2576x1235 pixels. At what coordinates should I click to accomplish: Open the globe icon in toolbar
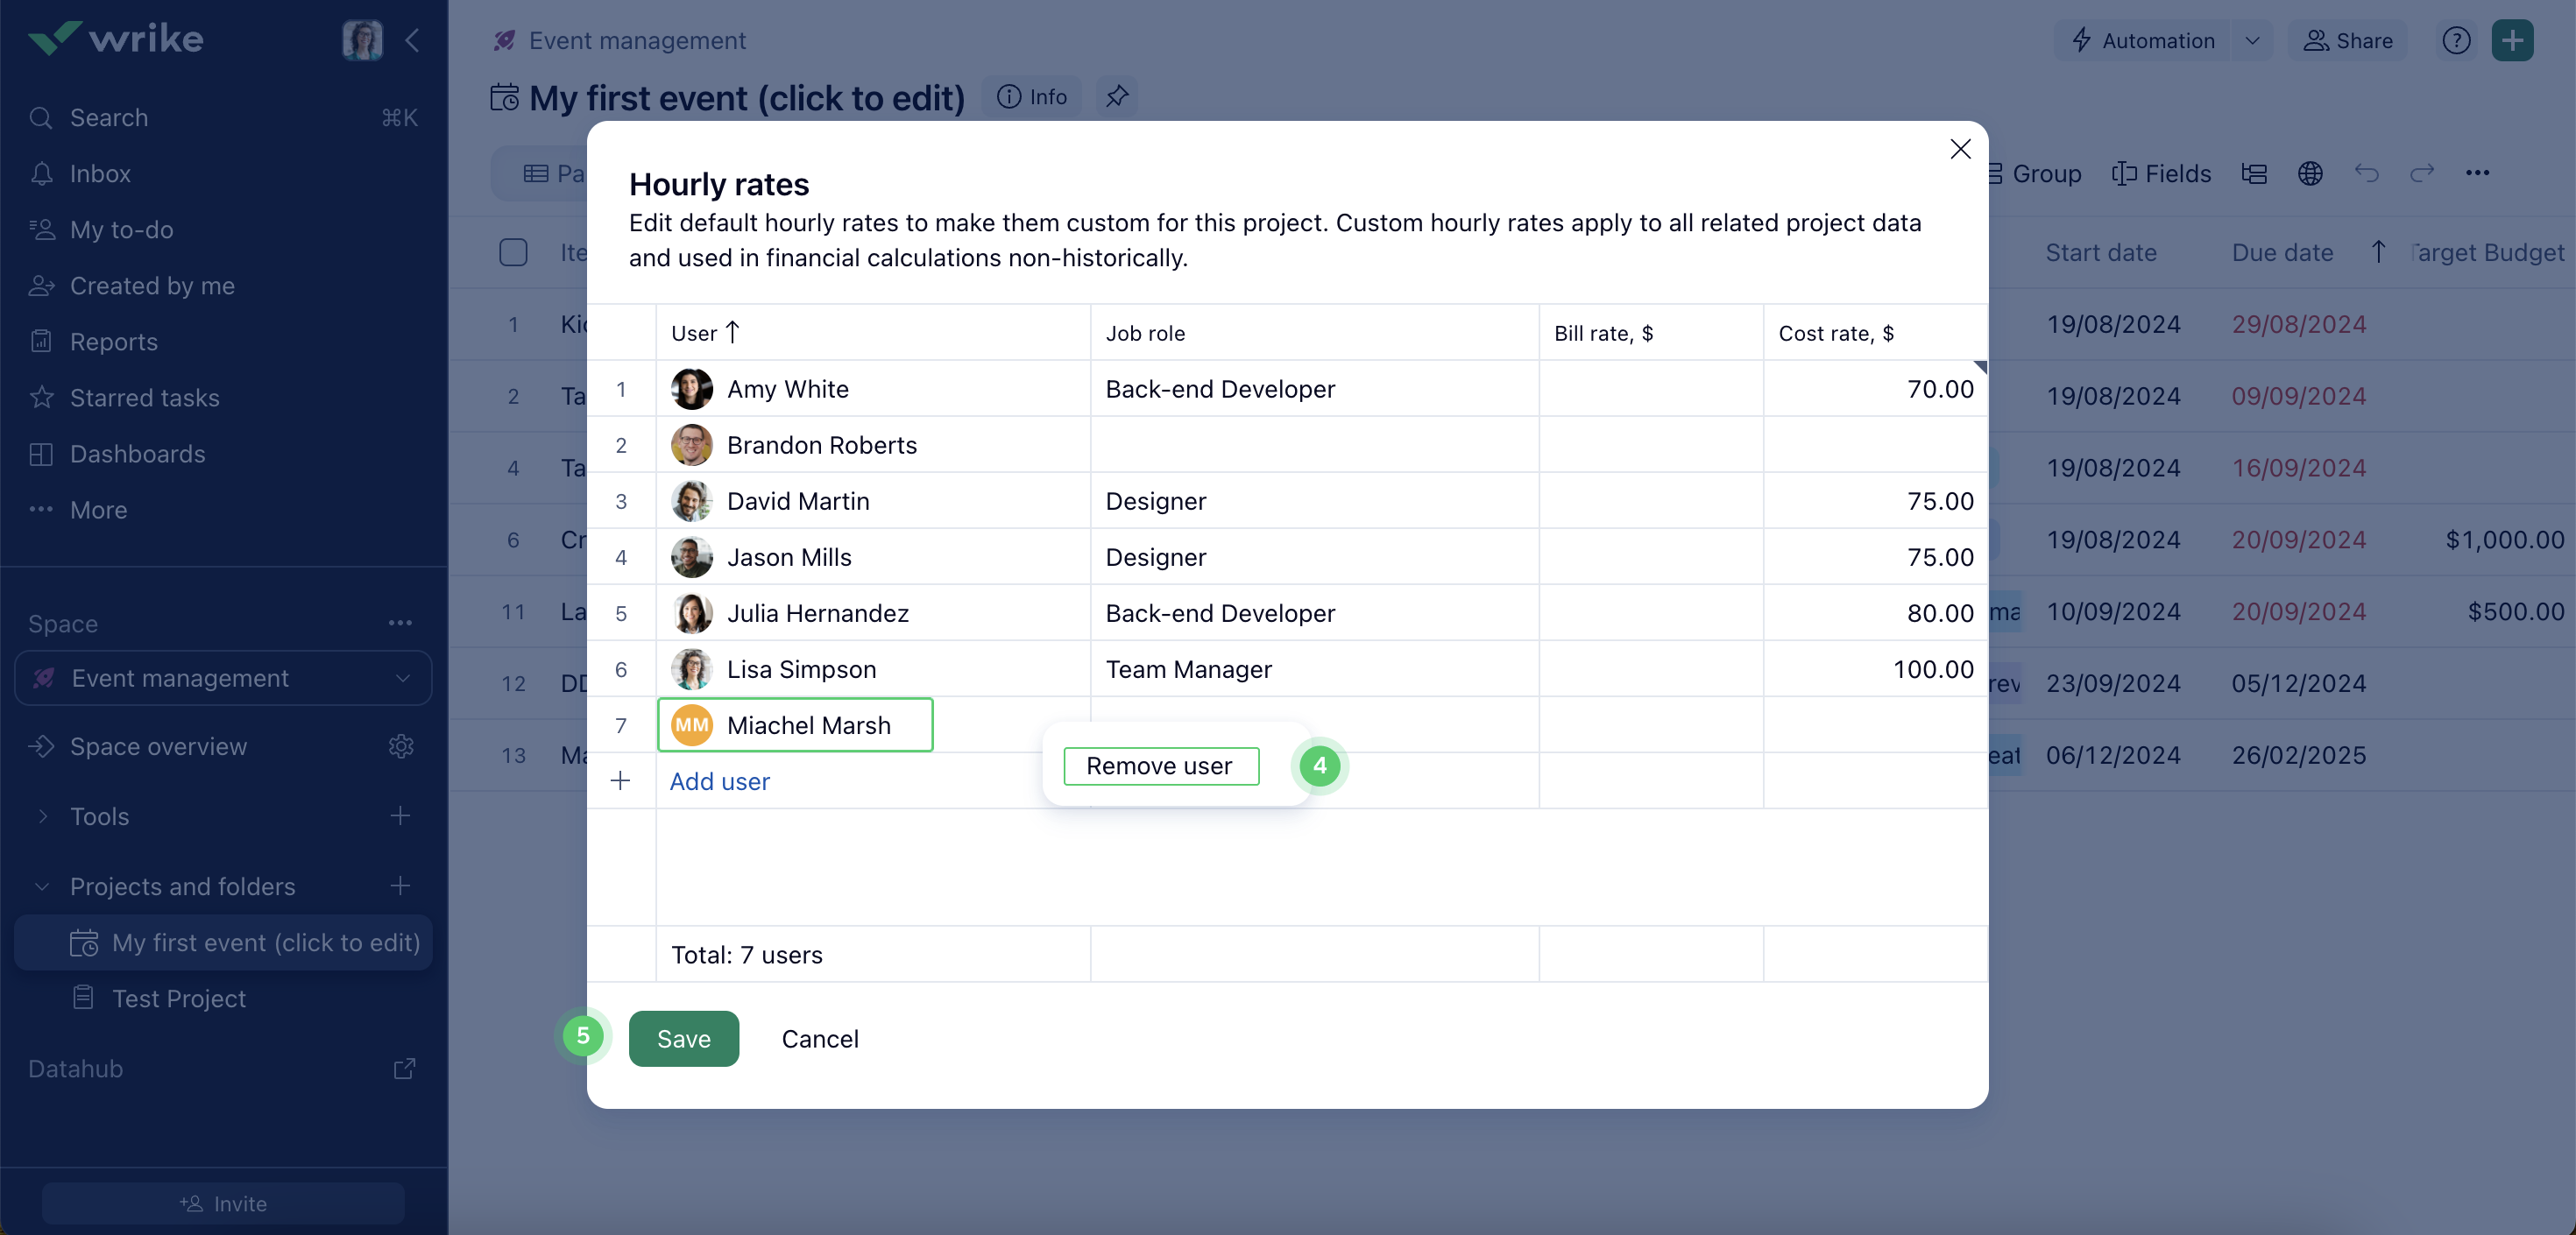tap(2310, 173)
